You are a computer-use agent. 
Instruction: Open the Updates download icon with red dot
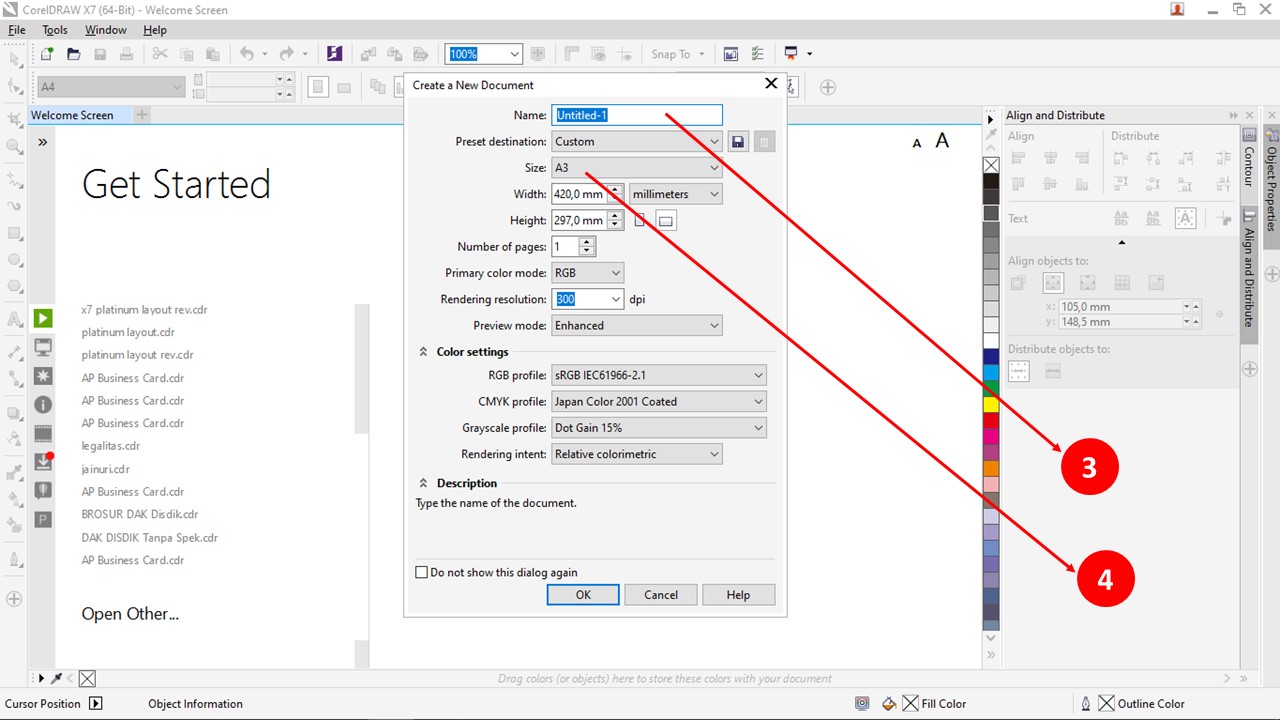tap(43, 462)
